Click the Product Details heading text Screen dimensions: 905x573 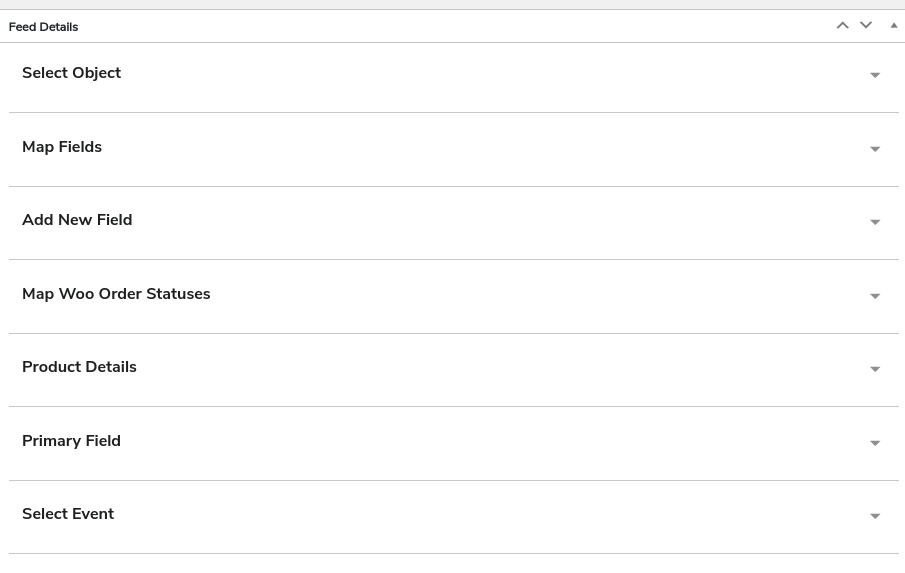point(79,367)
